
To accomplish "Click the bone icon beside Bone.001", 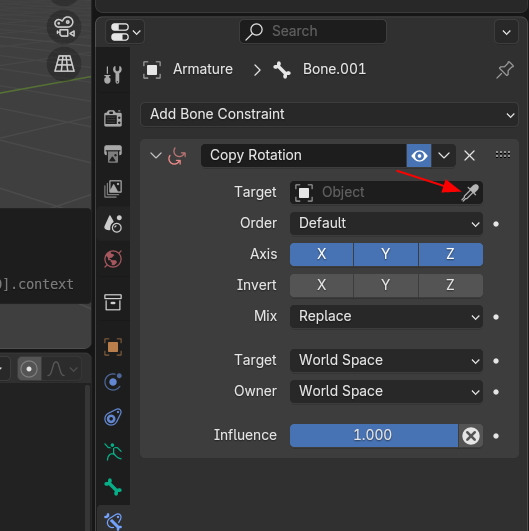I will point(282,70).
